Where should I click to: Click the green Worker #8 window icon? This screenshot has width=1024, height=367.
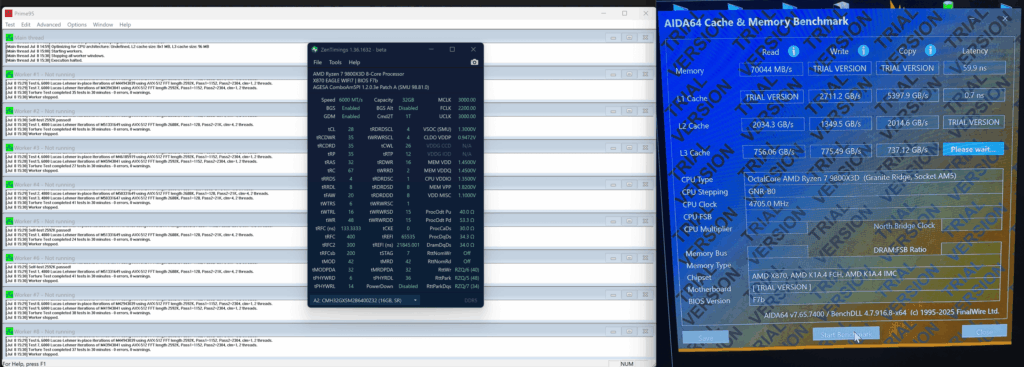9,331
